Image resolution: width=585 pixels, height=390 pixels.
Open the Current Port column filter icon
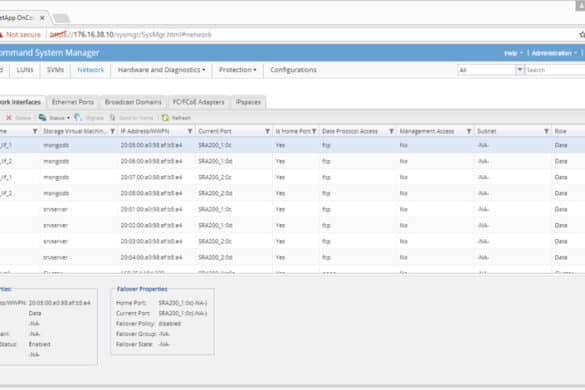pos(267,131)
